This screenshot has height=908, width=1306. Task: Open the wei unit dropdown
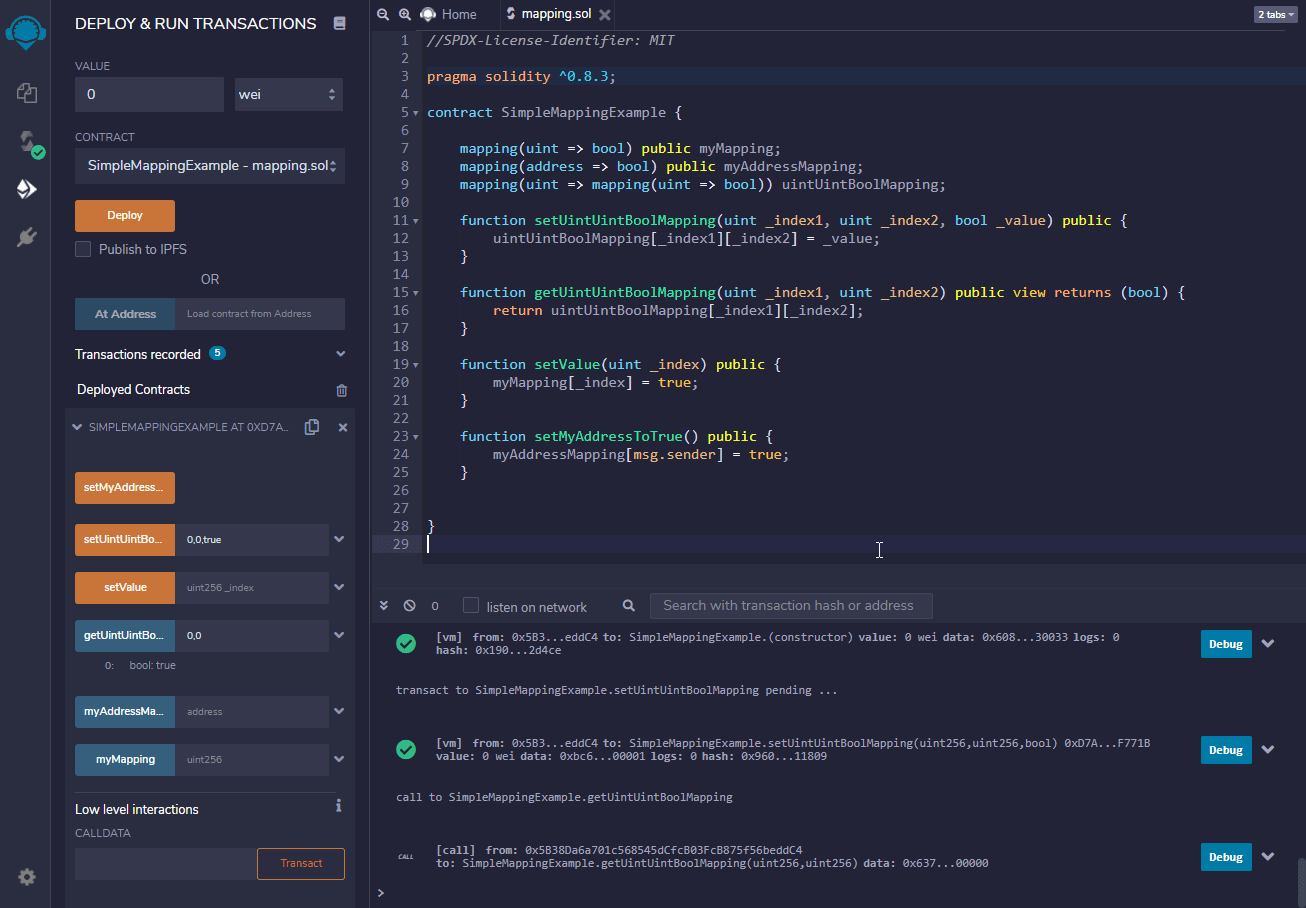(289, 94)
